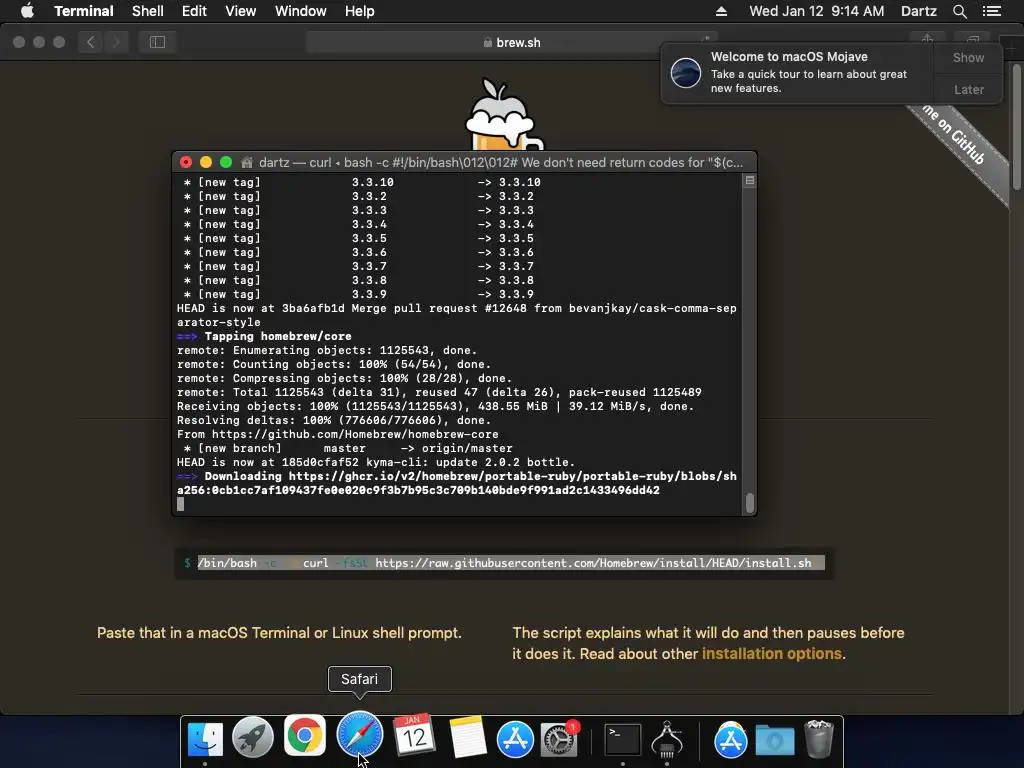Zoom Terminal window green button
The width and height of the screenshot is (1024, 768).
226,162
